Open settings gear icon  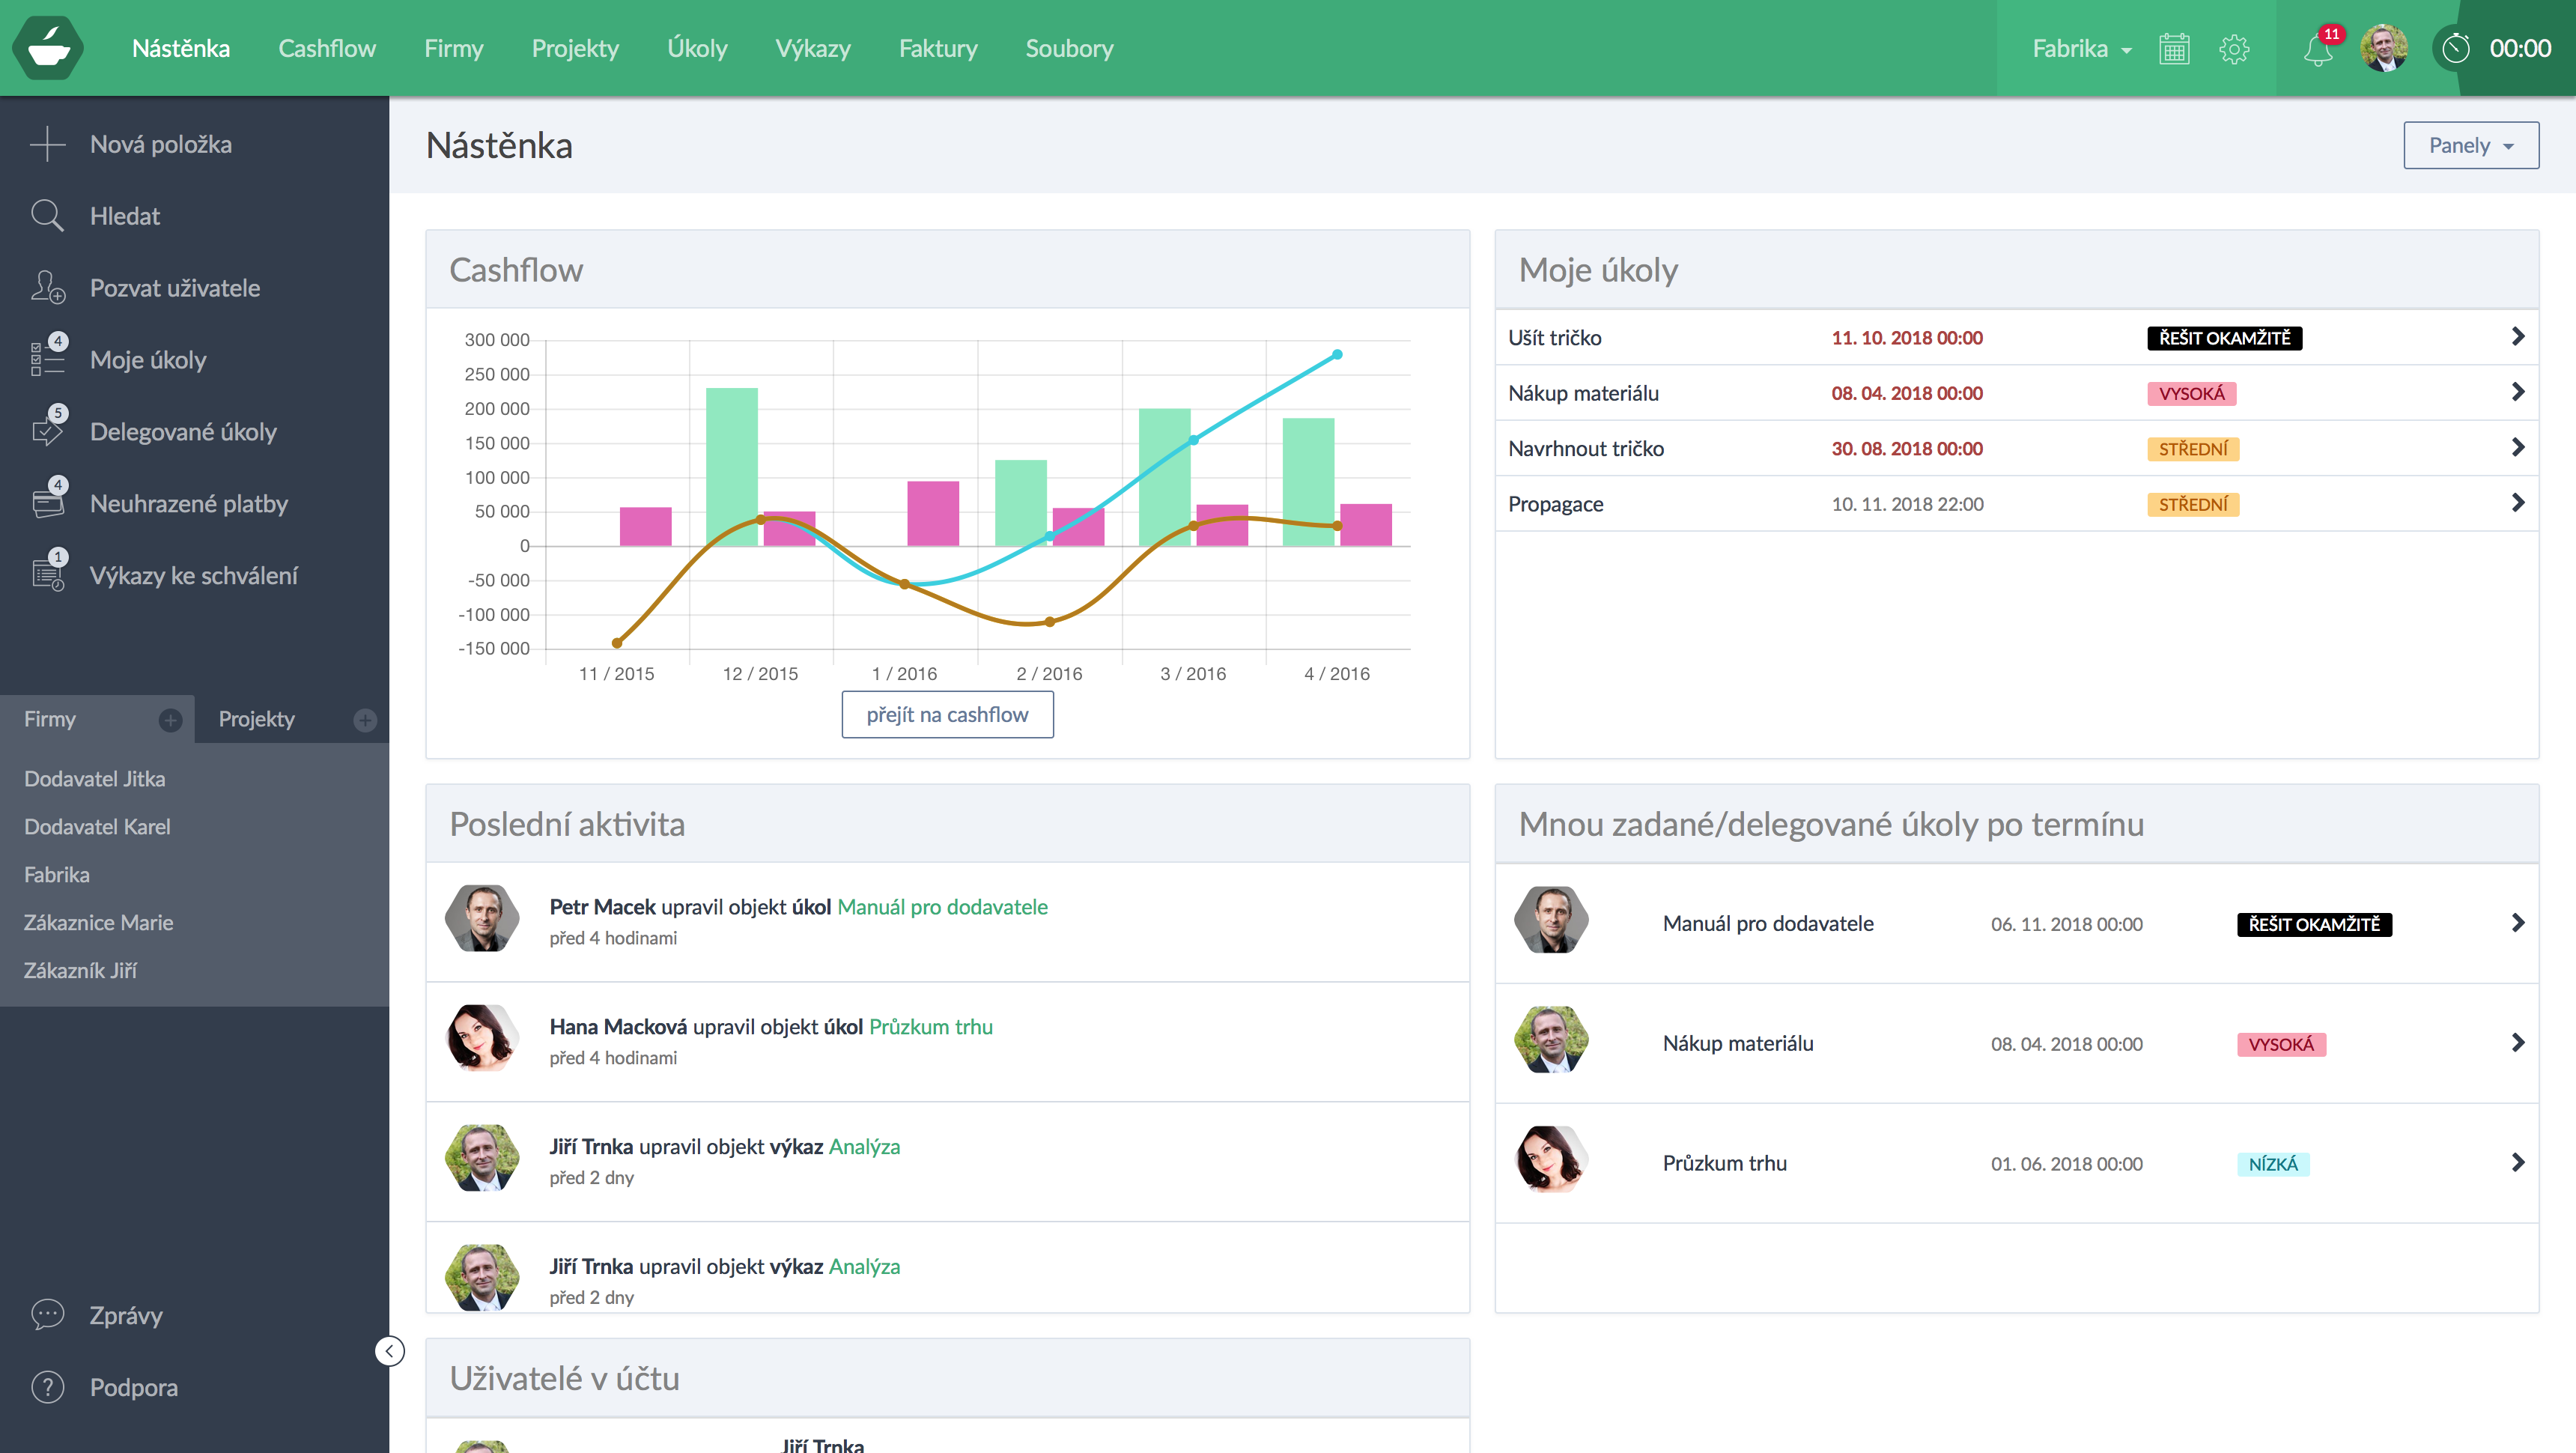pyautogui.click(x=2234, y=49)
